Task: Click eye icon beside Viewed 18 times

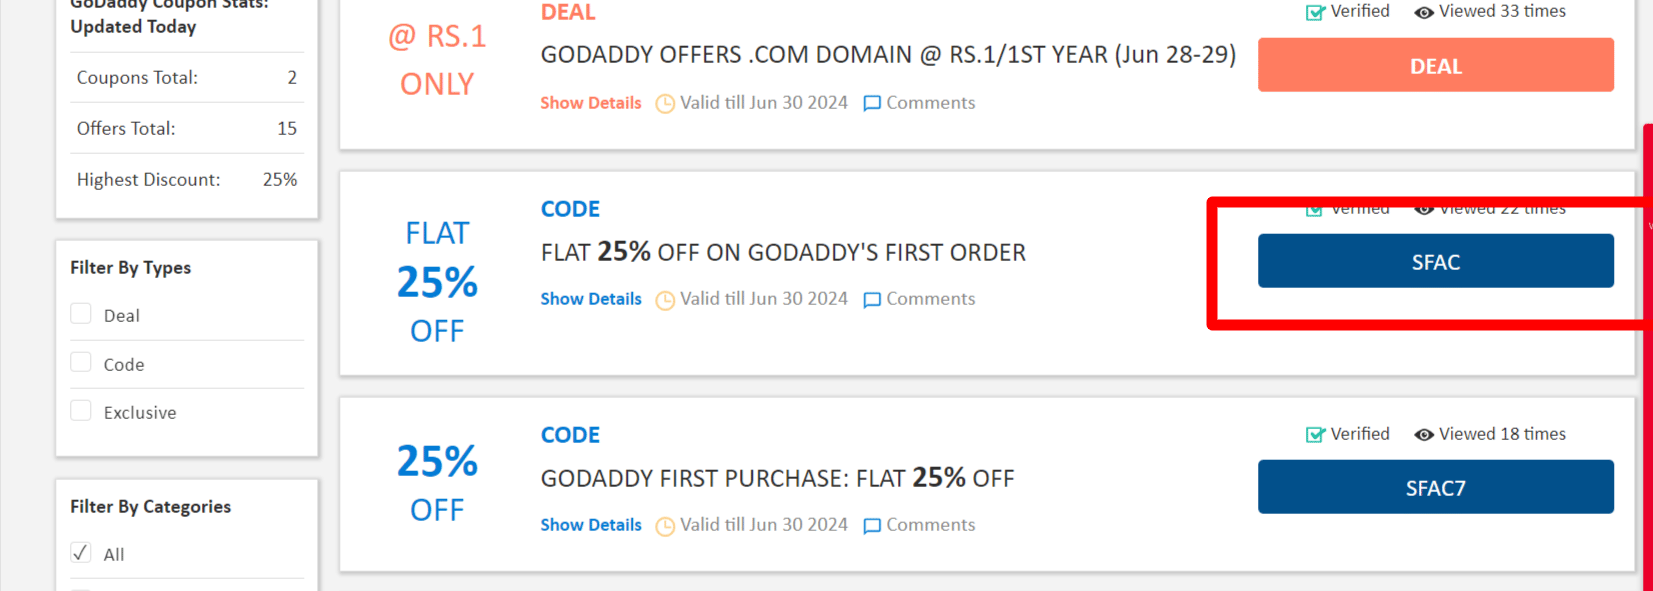Action: 1424,435
